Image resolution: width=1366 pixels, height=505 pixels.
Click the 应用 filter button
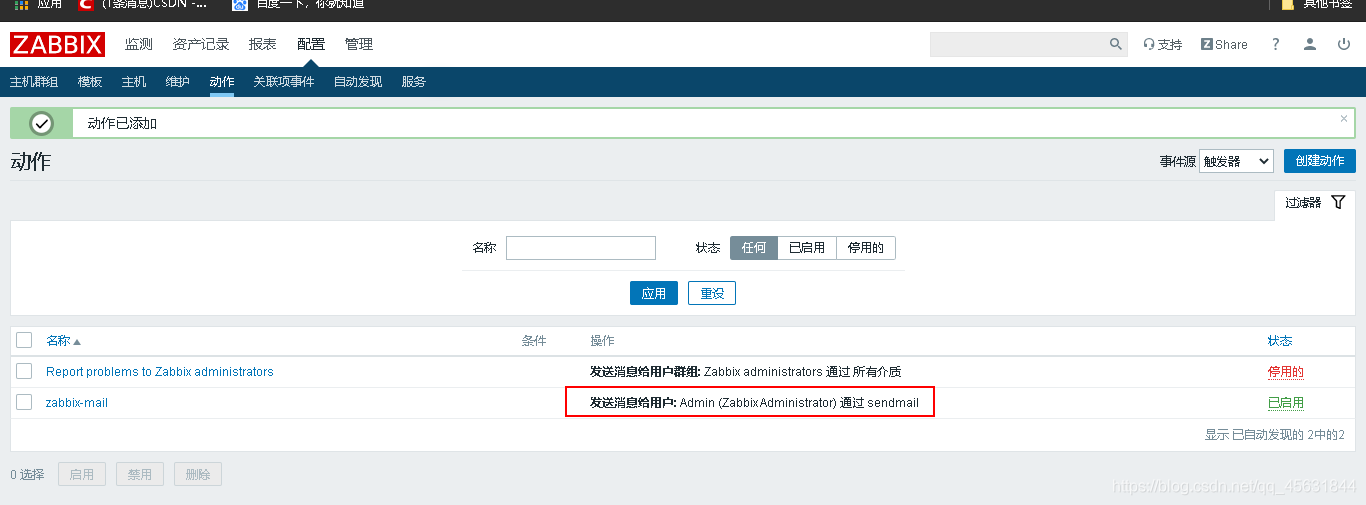click(x=654, y=293)
